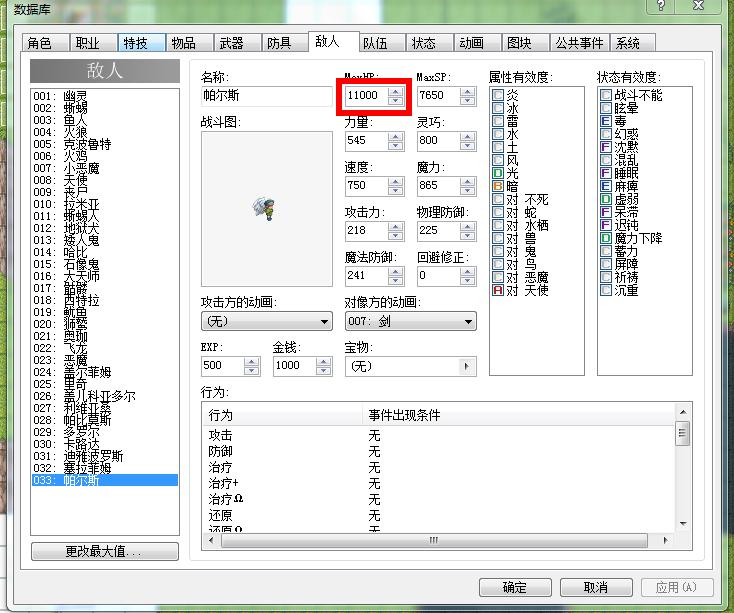The width and height of the screenshot is (734, 613).
Task: Select enemy 024: 姜尔菲姆
Action: 105,372
